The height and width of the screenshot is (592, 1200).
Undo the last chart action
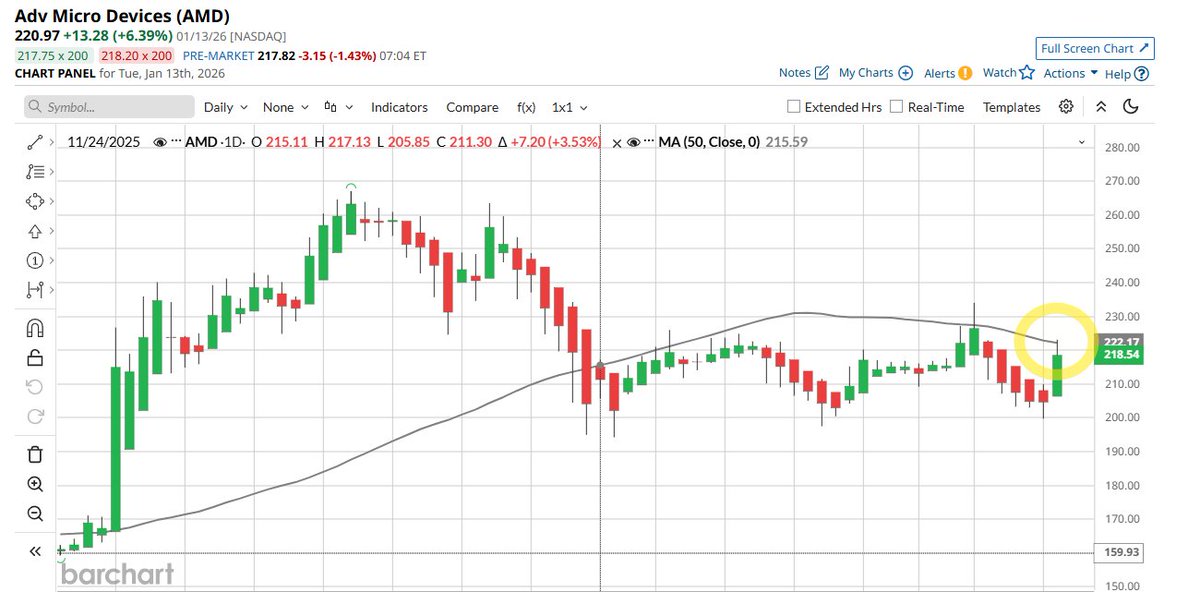pos(35,387)
